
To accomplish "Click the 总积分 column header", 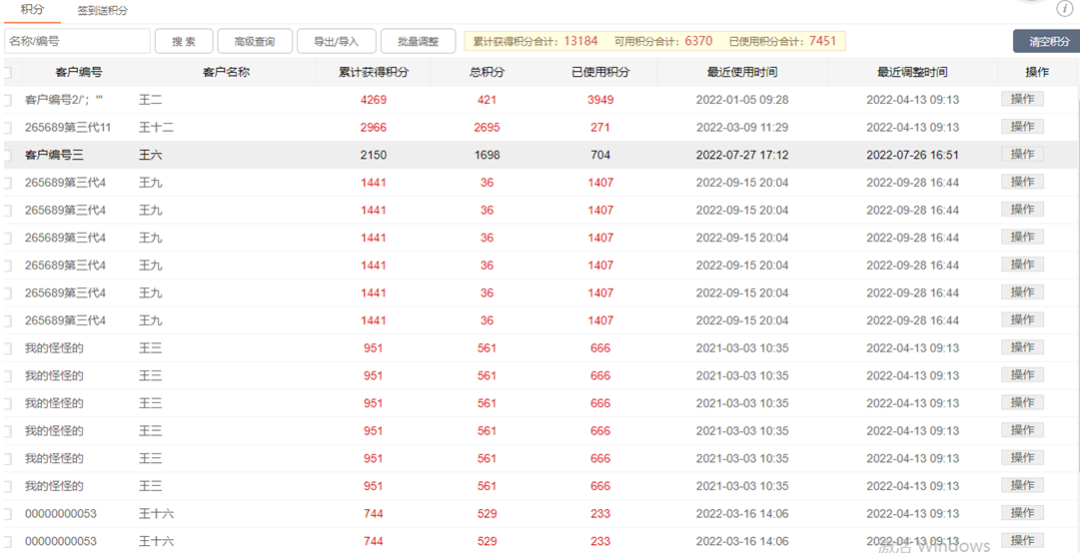I will (x=487, y=72).
